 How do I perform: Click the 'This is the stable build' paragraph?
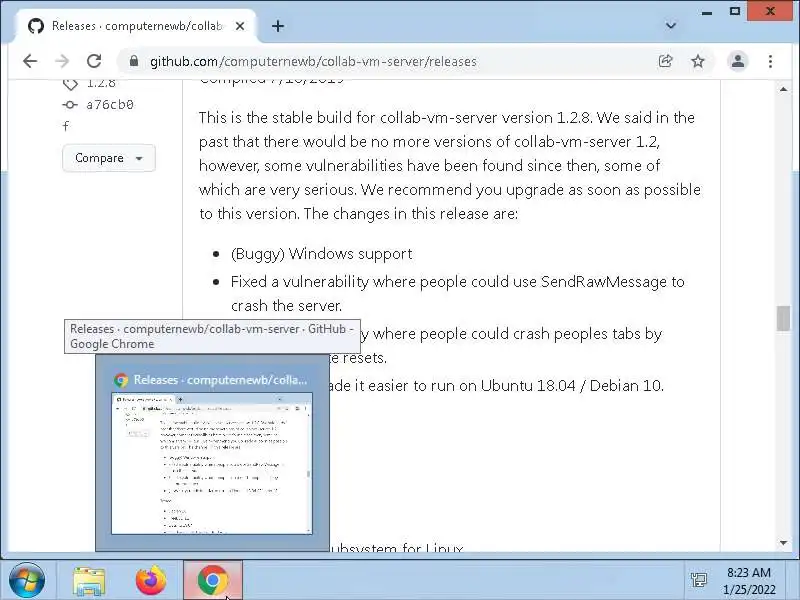(x=449, y=165)
